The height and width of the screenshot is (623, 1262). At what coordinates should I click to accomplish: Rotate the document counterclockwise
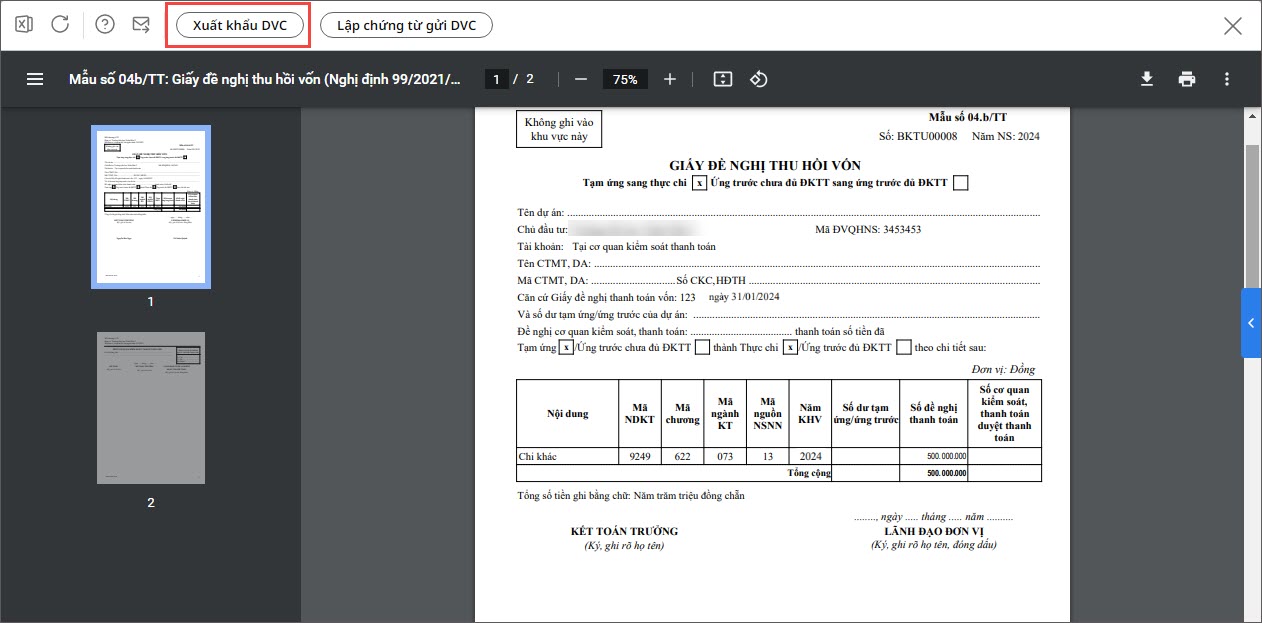click(x=759, y=79)
